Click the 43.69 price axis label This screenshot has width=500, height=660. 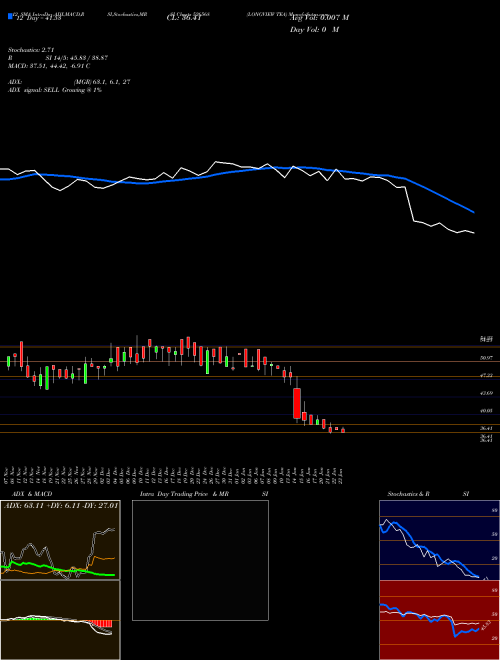(x=487, y=393)
